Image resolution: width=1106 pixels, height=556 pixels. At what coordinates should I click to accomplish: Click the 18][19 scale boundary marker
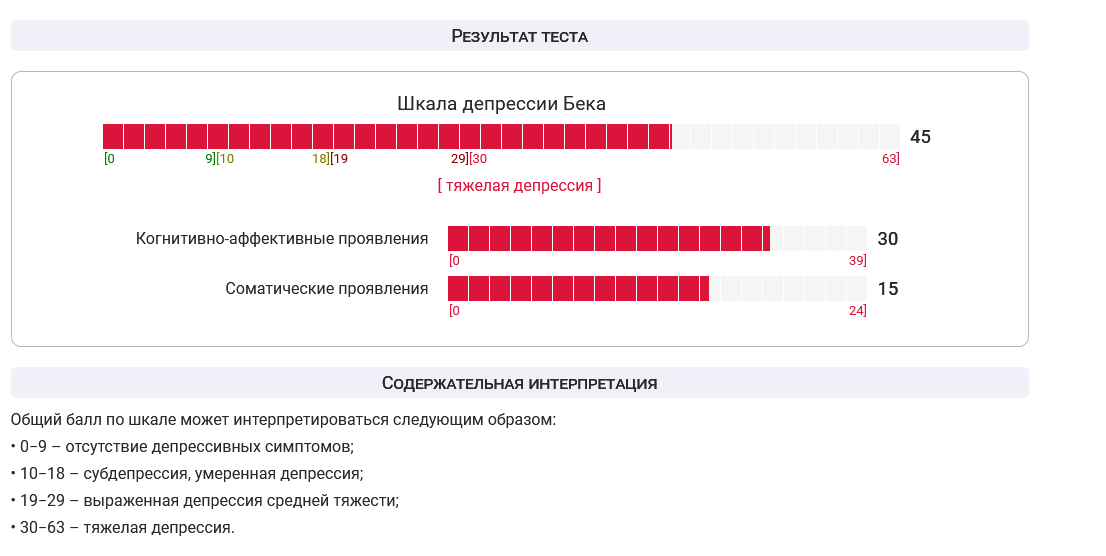click(x=330, y=159)
